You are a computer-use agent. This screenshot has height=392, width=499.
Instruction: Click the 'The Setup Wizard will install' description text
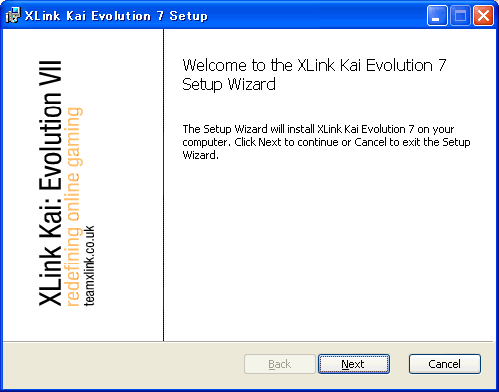(x=326, y=142)
